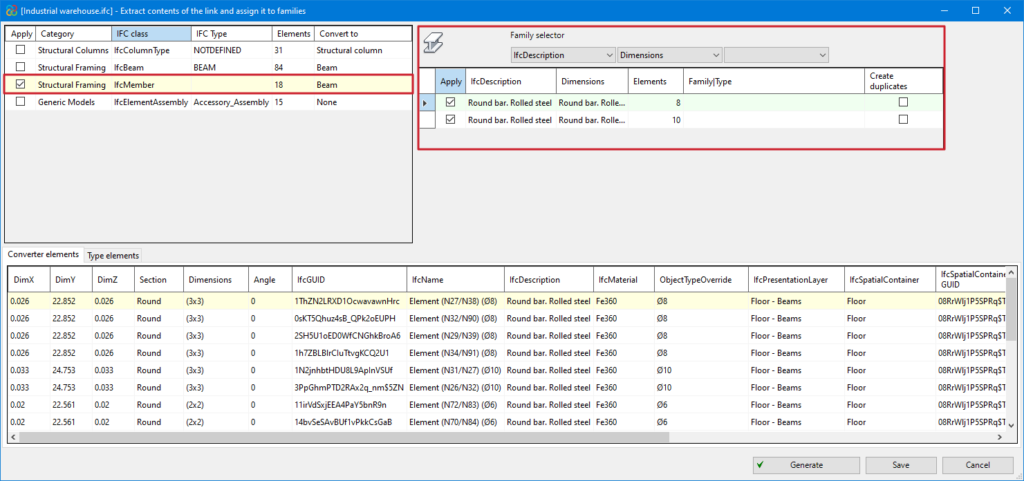Enable Apply checkbox for Structural Columns row

[21, 50]
